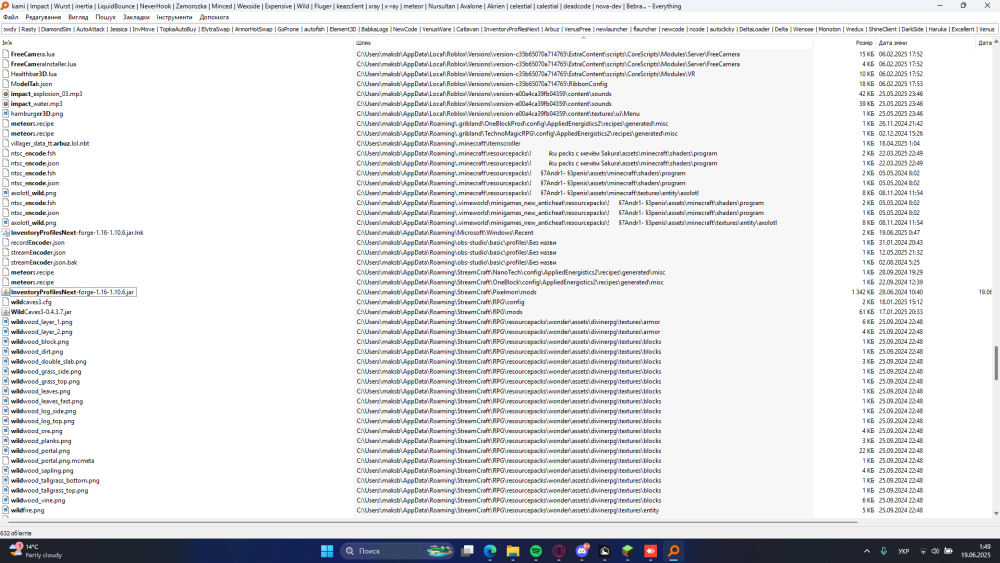The height and width of the screenshot is (563, 1000).
Task: Select the wildwood_planks.png file name
Action: coord(41,441)
